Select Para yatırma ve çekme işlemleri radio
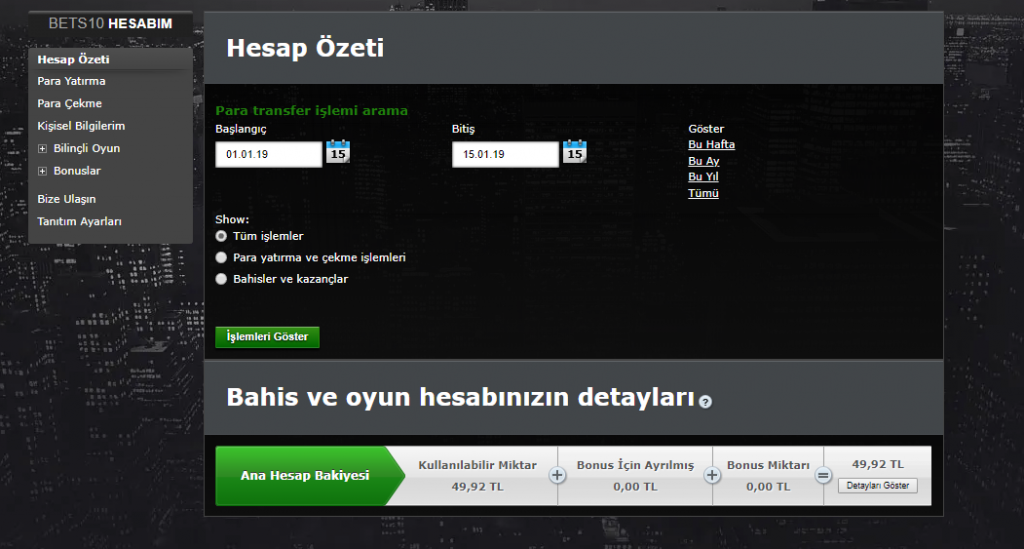 coord(221,257)
